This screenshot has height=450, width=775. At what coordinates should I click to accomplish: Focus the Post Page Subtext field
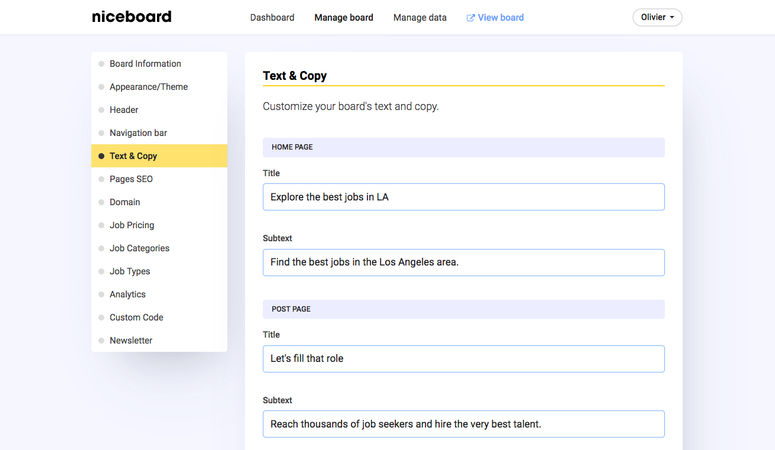[x=464, y=424]
